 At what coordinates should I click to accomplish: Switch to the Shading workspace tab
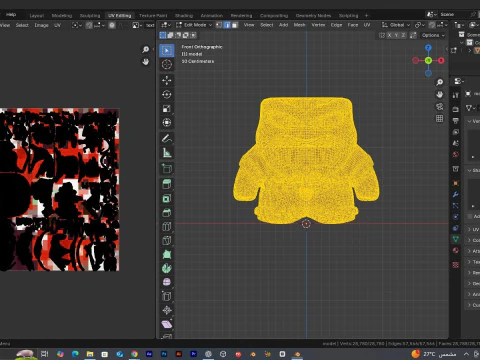(x=184, y=16)
